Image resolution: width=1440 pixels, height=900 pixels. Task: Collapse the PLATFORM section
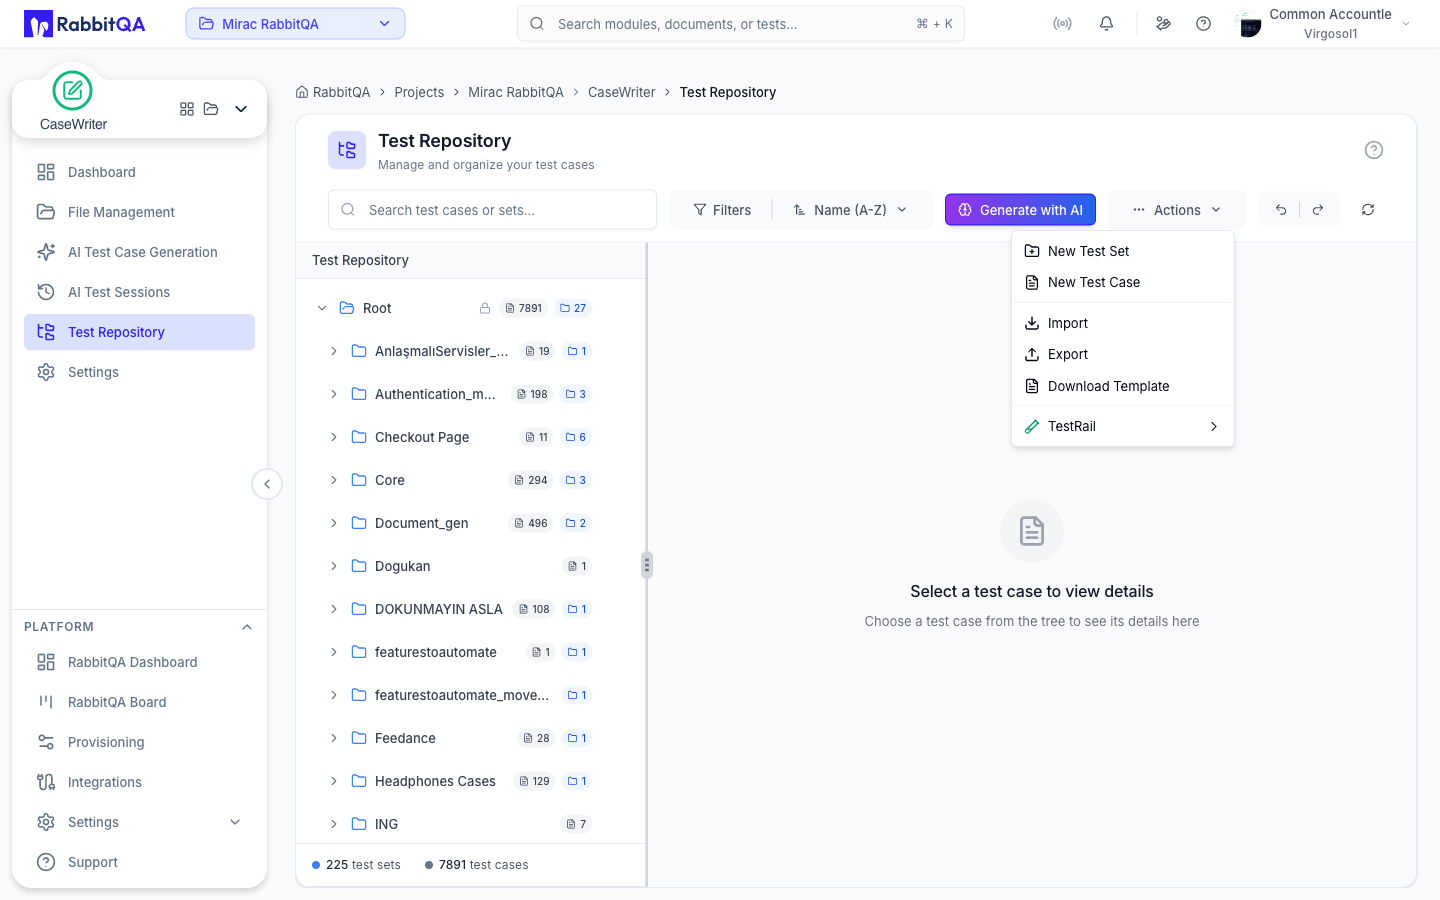247,627
